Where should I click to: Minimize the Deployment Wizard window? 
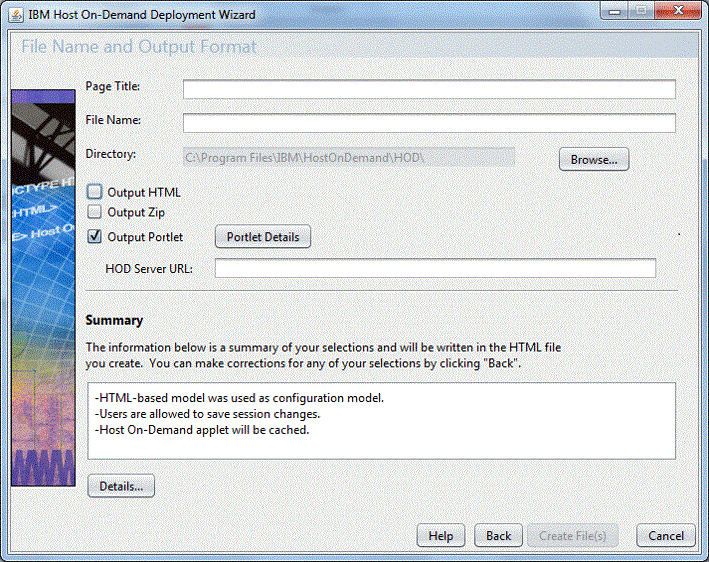click(x=614, y=11)
